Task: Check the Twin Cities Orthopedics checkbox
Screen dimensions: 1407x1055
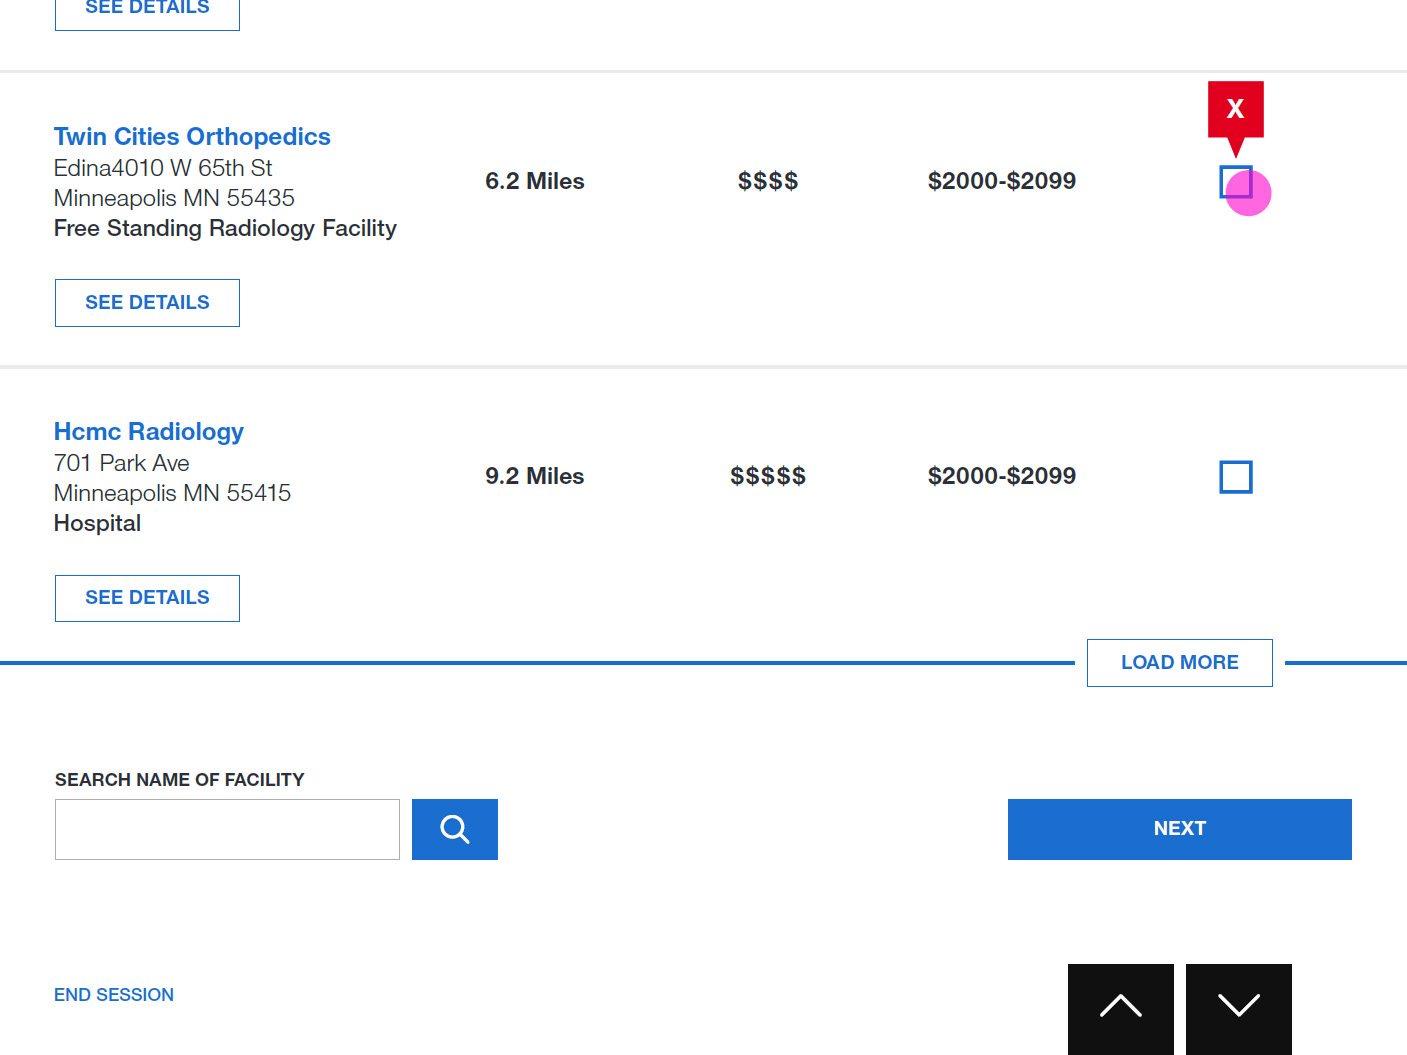Action: (1236, 182)
